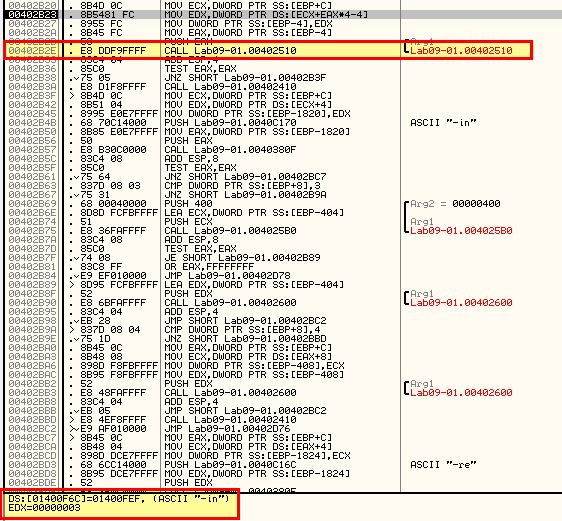Viewport: 562px width, 521px height.
Task: Click the EDX=00000003 info line
Action: coord(44,508)
